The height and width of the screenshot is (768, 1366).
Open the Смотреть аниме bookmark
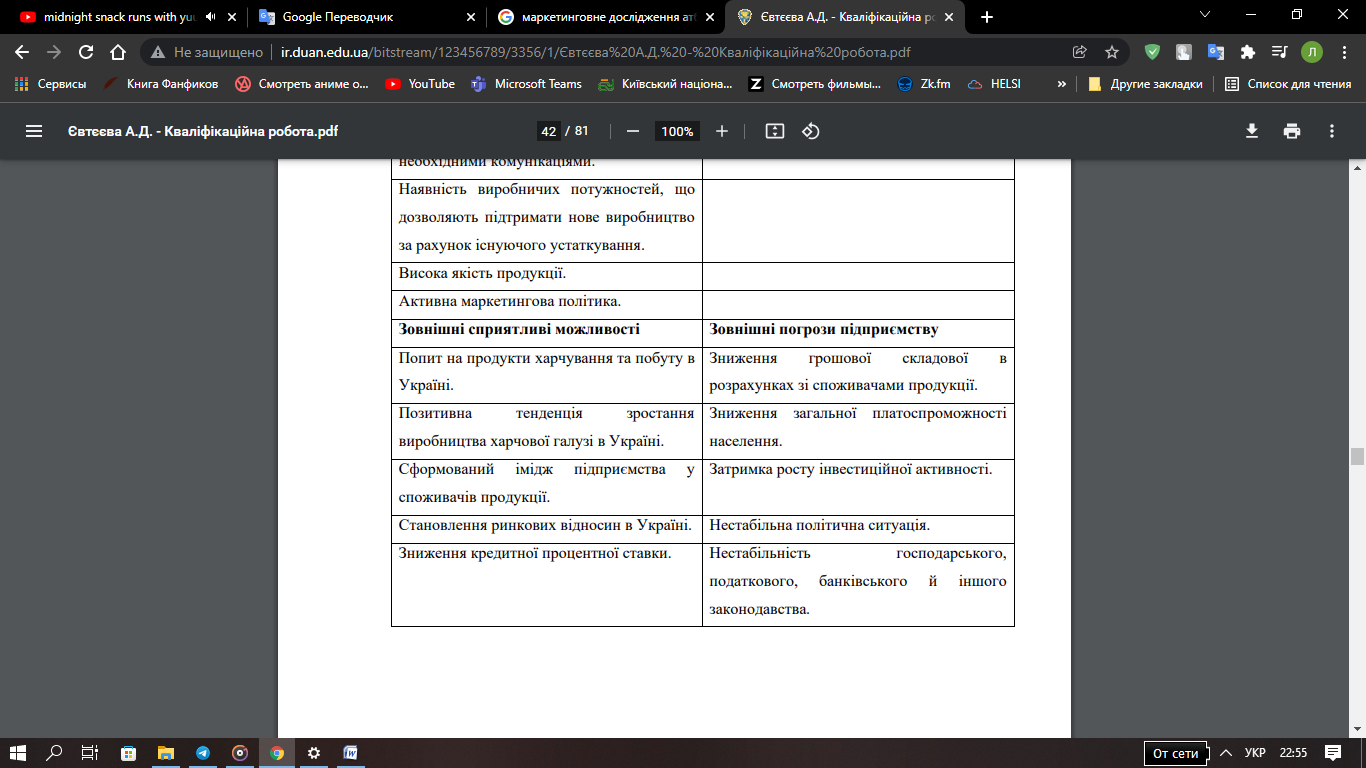click(302, 84)
